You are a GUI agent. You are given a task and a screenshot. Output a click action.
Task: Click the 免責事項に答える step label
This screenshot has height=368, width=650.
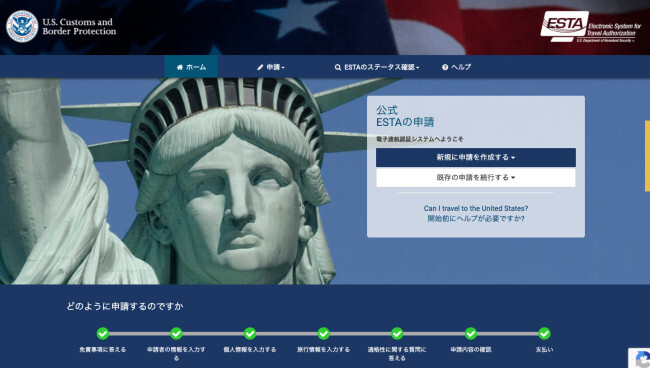pyautogui.click(x=103, y=349)
